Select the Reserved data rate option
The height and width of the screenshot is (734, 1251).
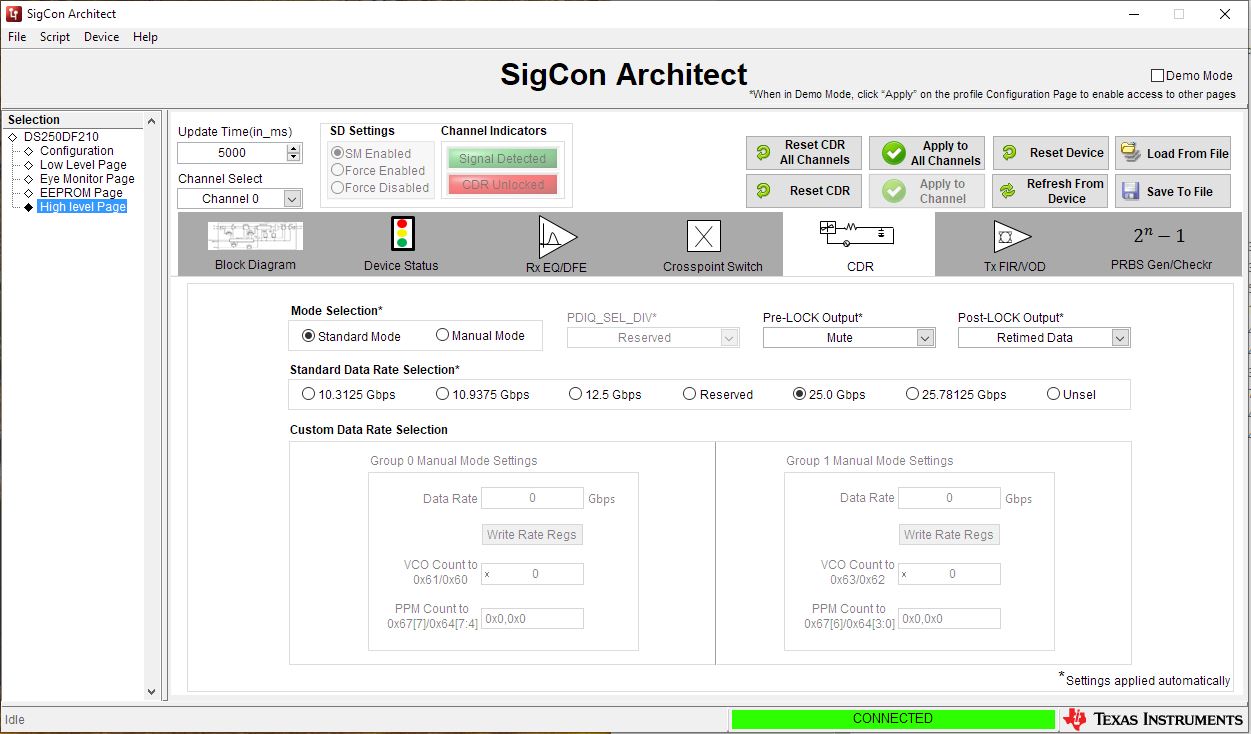click(x=689, y=394)
